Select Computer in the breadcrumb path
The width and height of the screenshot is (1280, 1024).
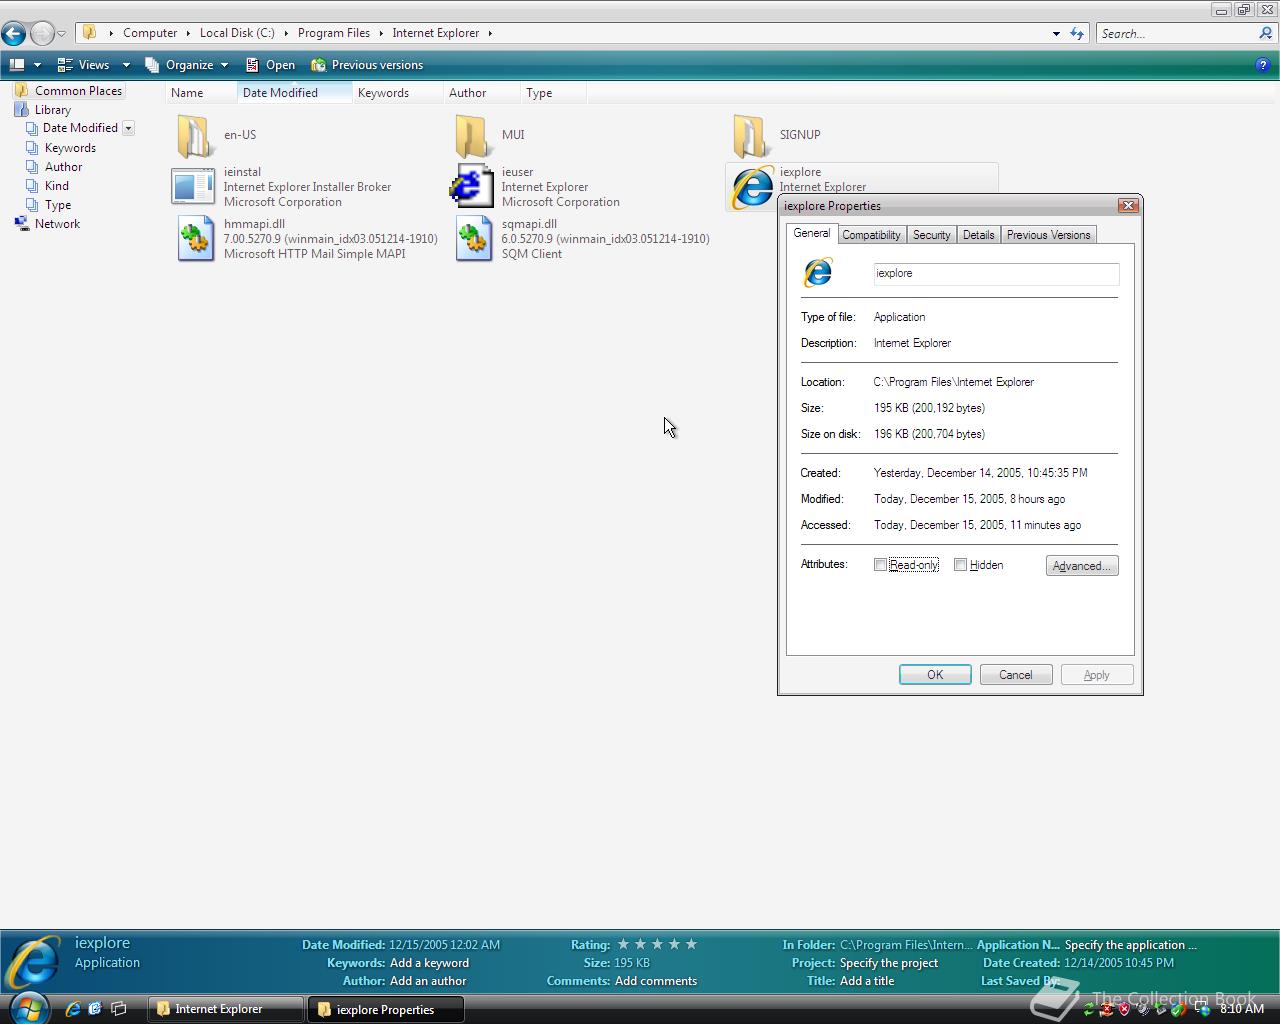coord(150,33)
